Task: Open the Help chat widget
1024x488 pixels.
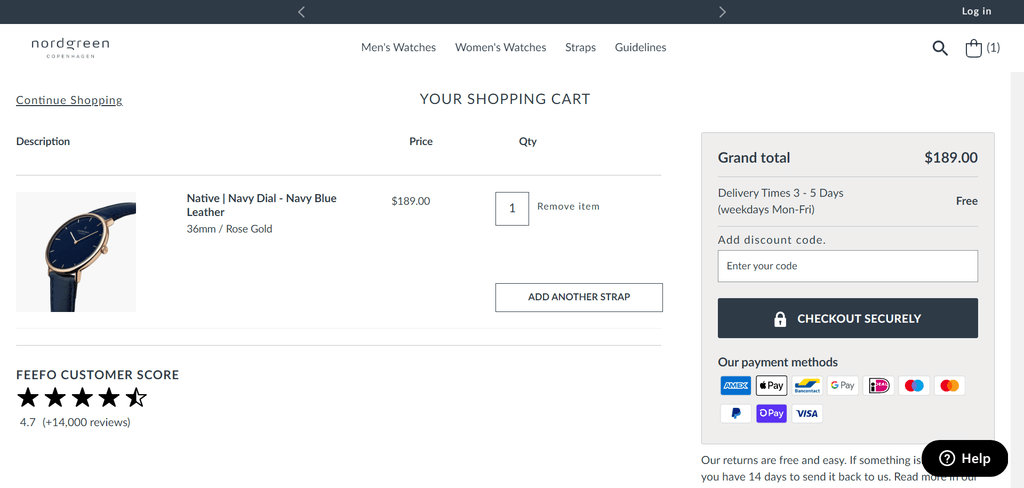Action: point(965,459)
